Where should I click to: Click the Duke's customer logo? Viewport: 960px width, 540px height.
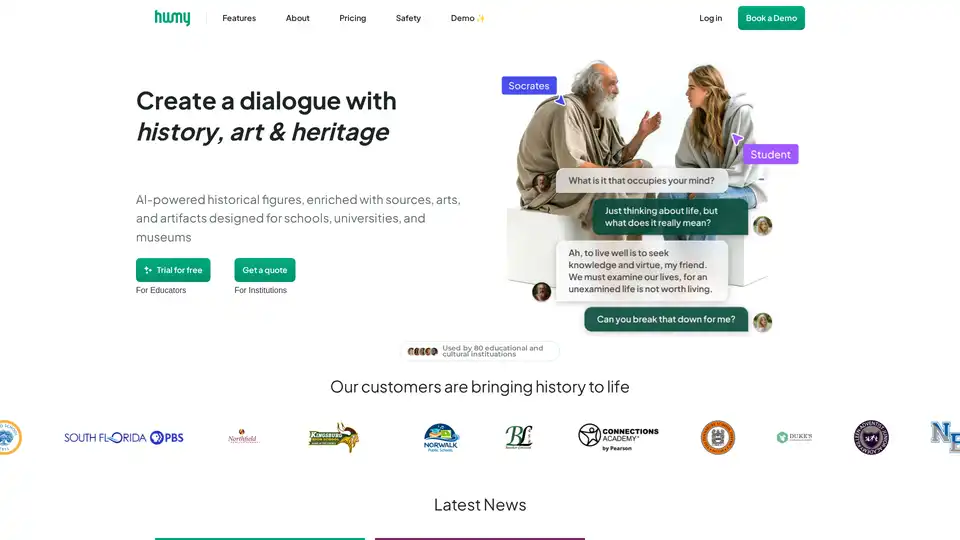[794, 437]
